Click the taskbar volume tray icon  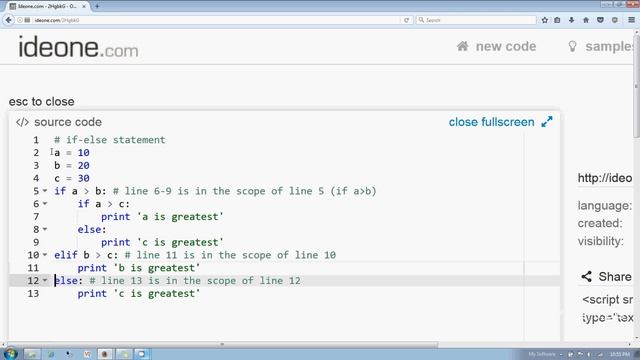589,354
